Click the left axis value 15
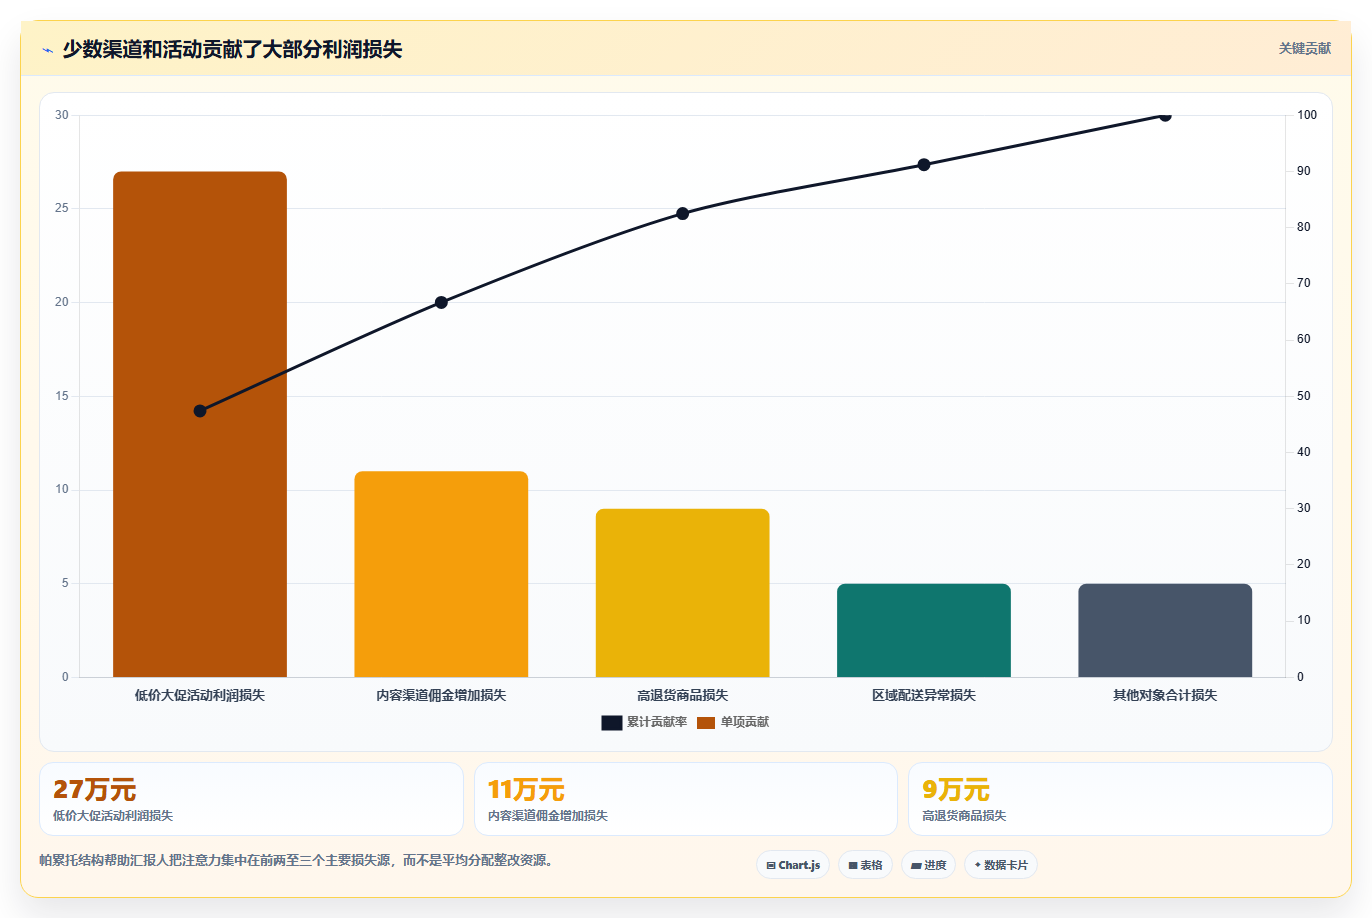The width and height of the screenshot is (1372, 918). [x=62, y=396]
